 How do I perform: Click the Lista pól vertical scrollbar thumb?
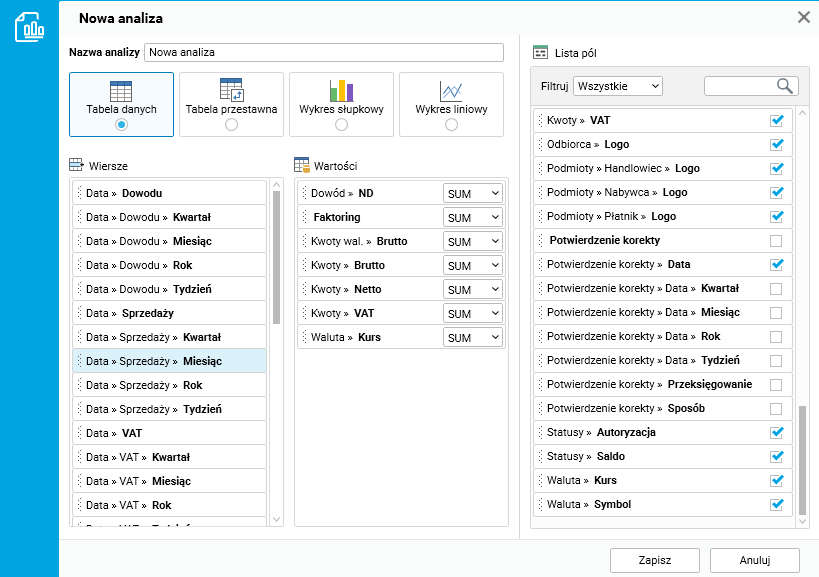pos(802,460)
